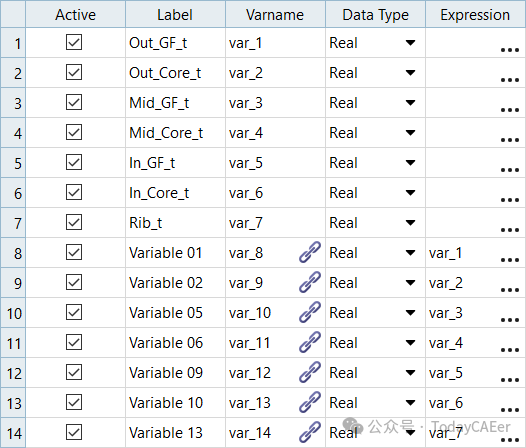Select row number 5 header
Image resolution: width=526 pixels, height=448 pixels.
pyautogui.click(x=13, y=163)
